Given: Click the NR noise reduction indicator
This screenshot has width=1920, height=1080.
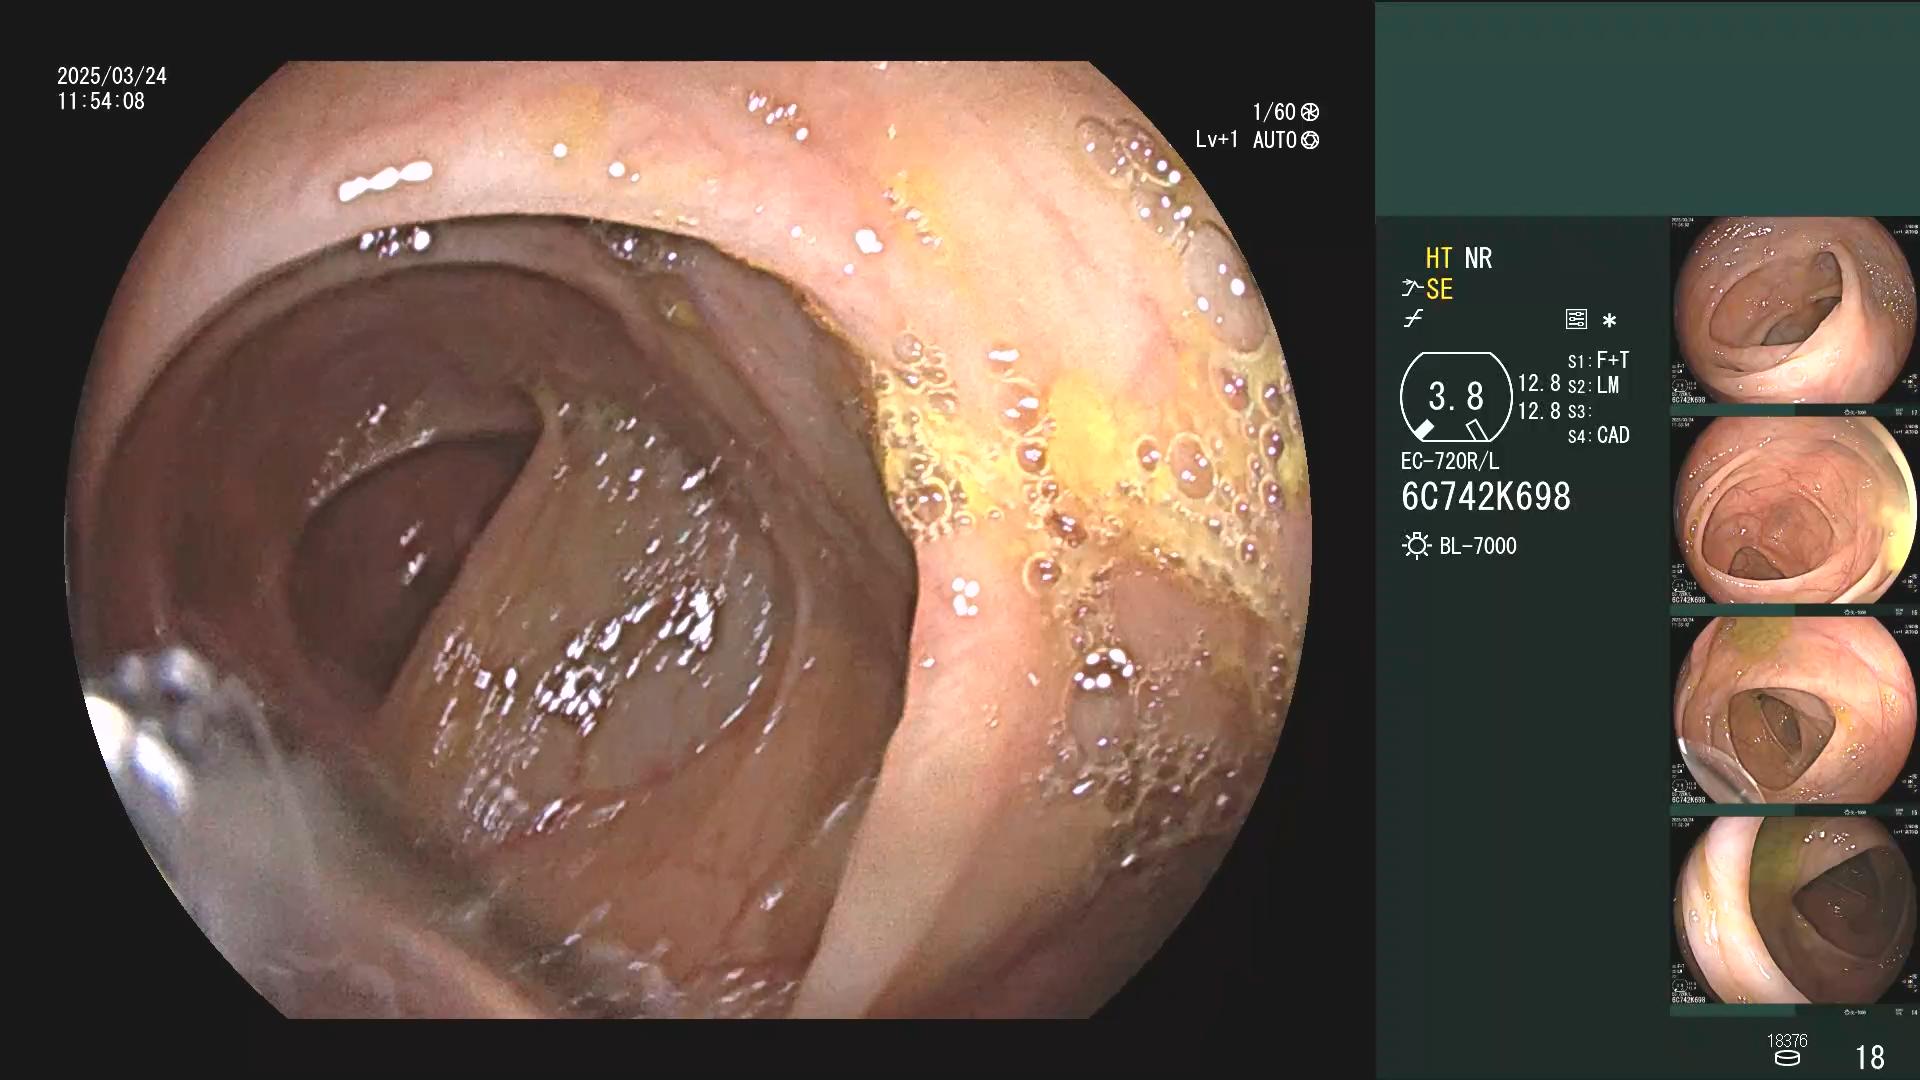Looking at the screenshot, I should [1478, 258].
